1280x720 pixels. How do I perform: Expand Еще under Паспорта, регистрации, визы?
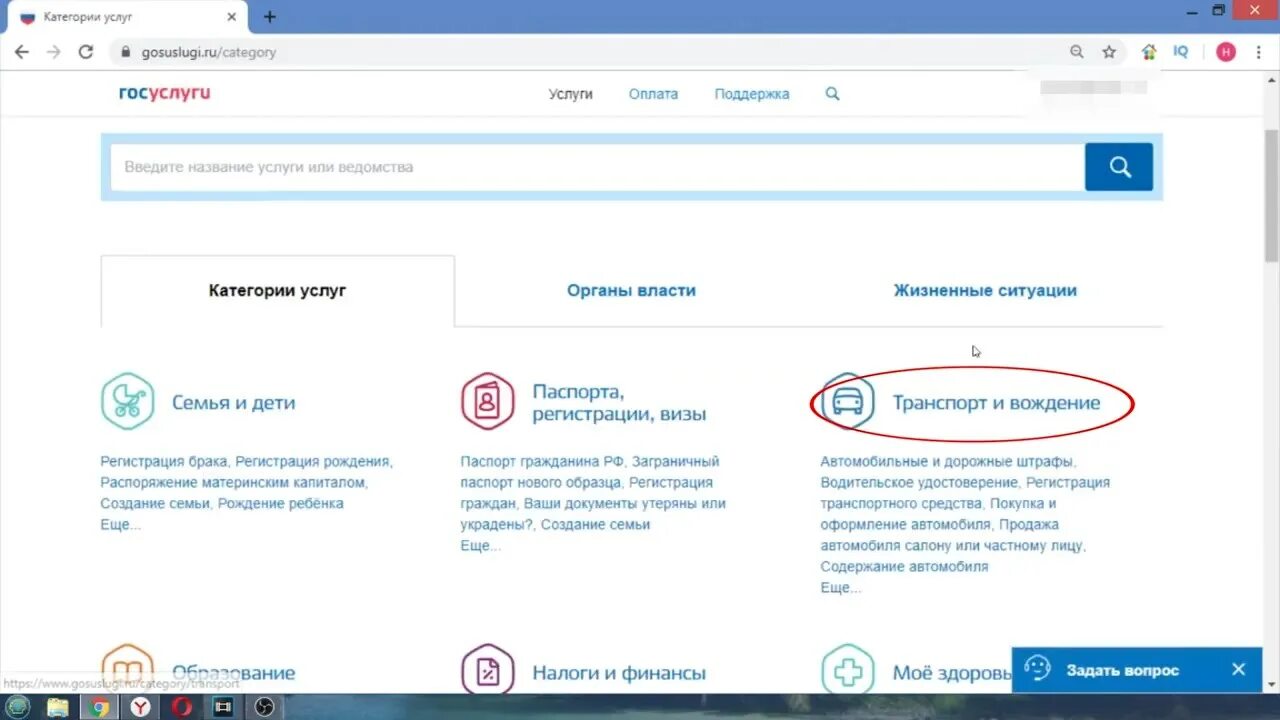[x=481, y=545]
